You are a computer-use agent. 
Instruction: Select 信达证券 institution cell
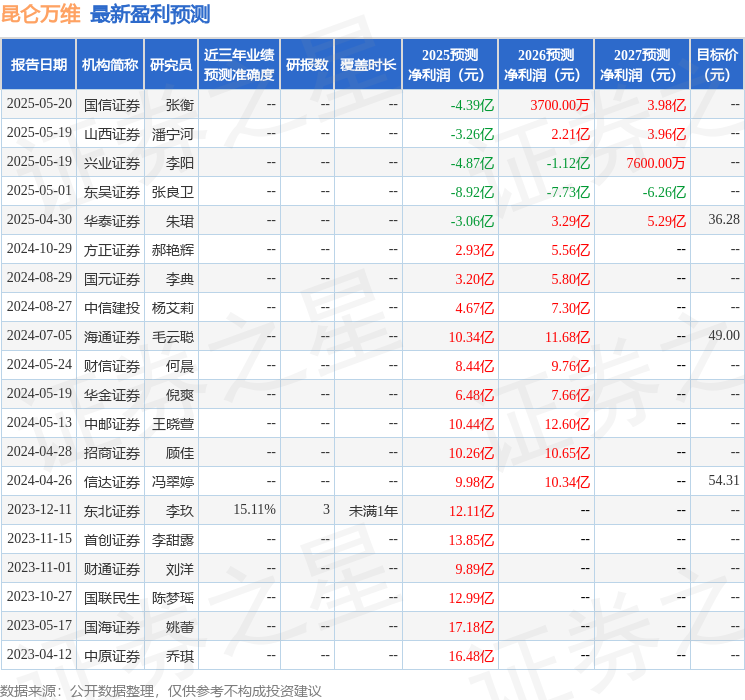point(112,482)
